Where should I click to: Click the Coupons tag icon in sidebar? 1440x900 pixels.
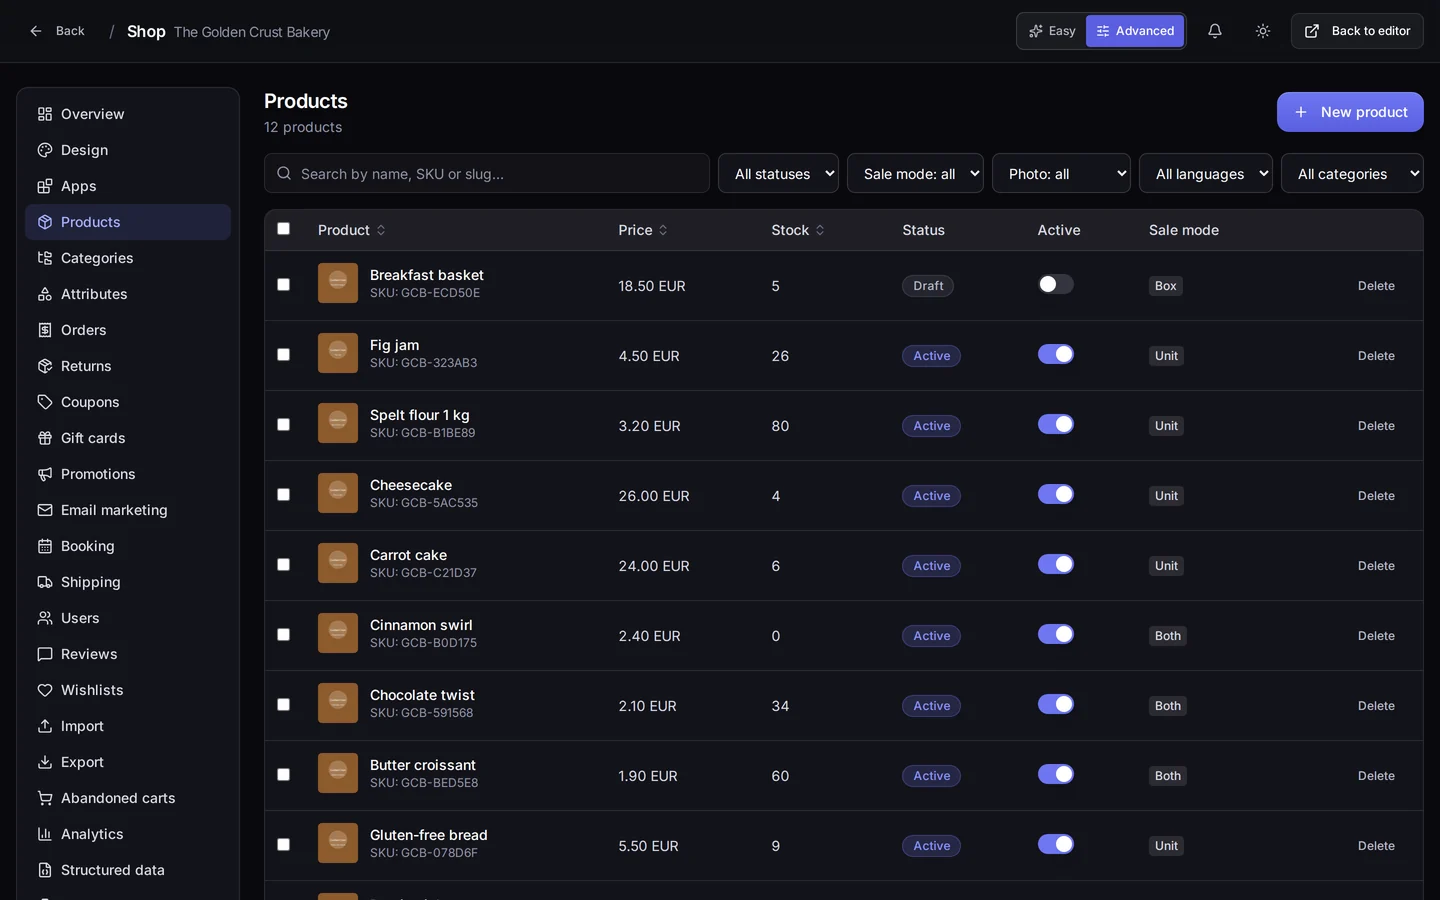coord(45,402)
